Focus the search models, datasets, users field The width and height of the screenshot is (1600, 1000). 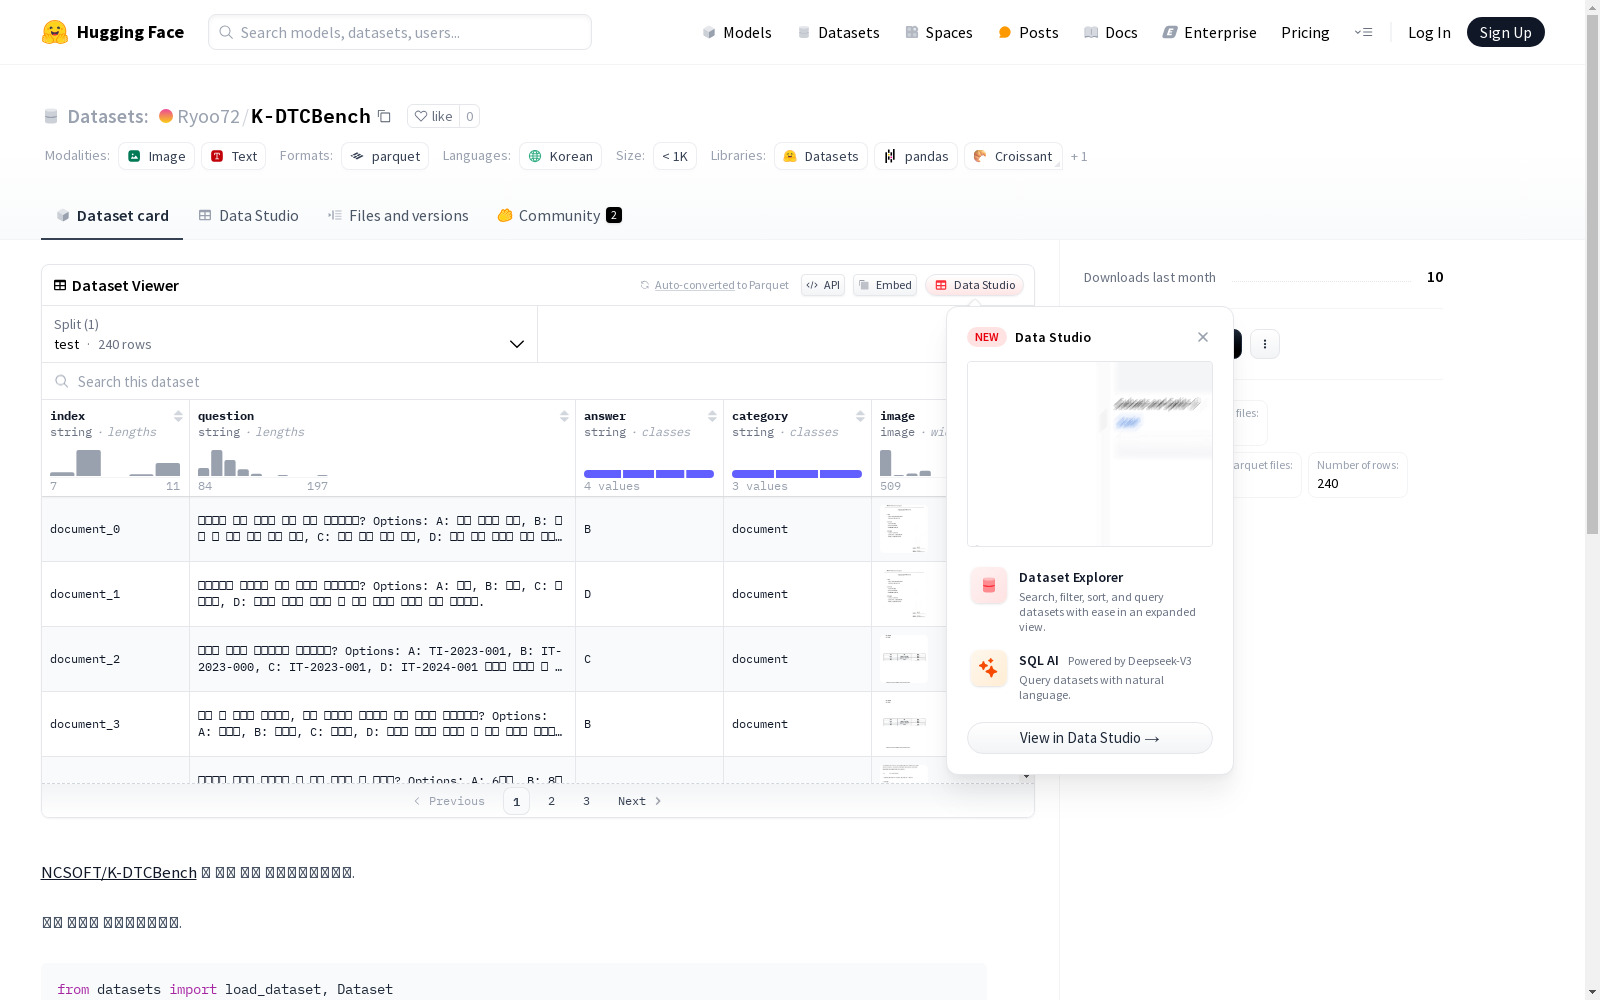click(400, 32)
